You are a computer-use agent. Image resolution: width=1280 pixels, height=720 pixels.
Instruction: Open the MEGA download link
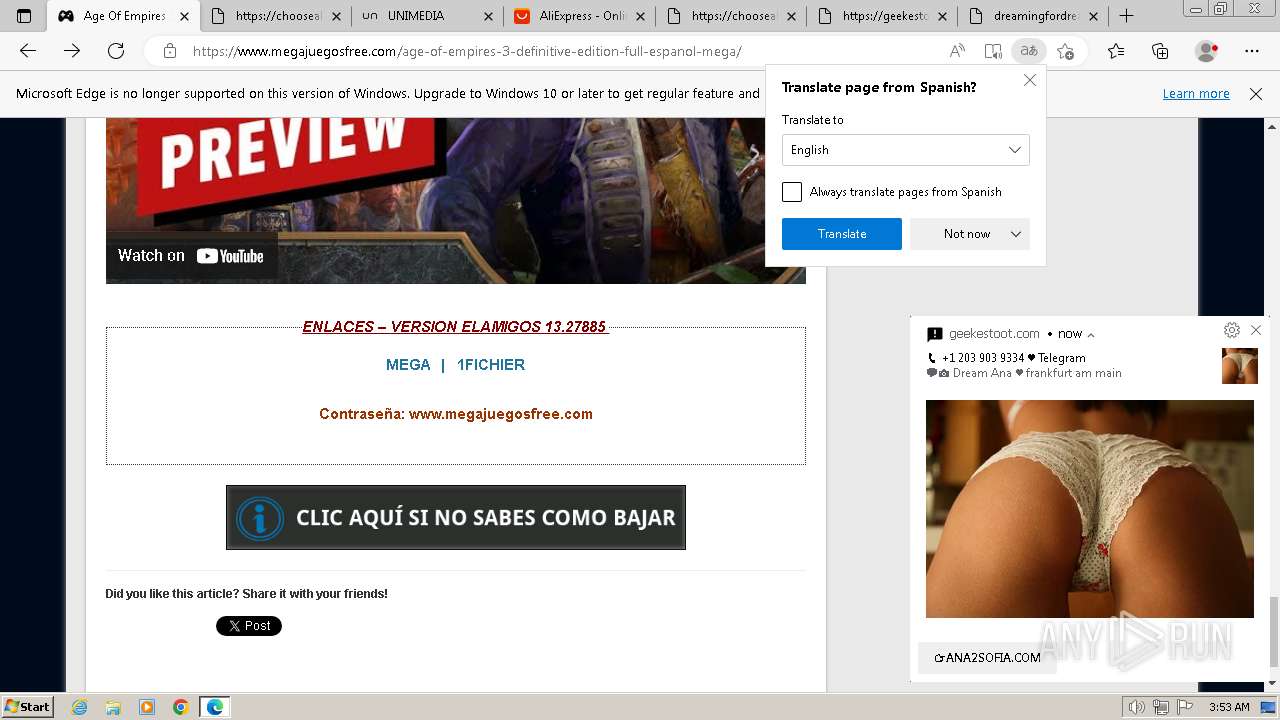408,365
